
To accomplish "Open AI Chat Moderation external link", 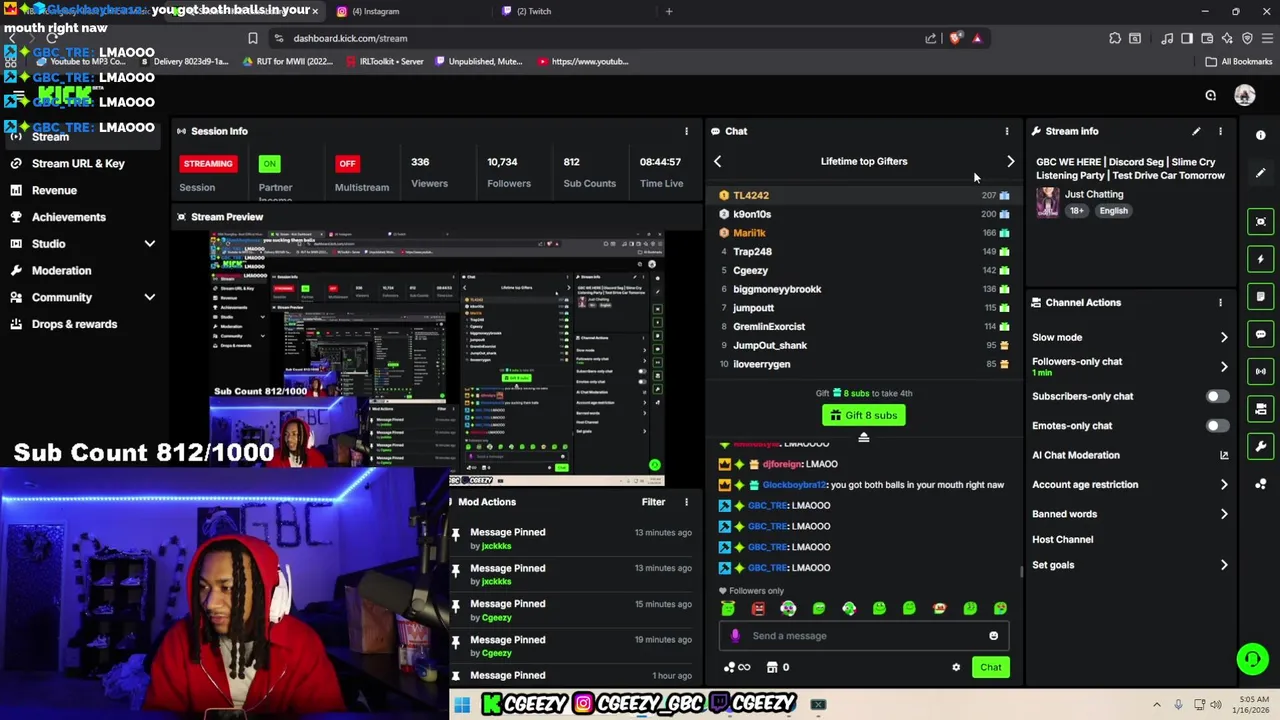I will pyautogui.click(x=1224, y=455).
